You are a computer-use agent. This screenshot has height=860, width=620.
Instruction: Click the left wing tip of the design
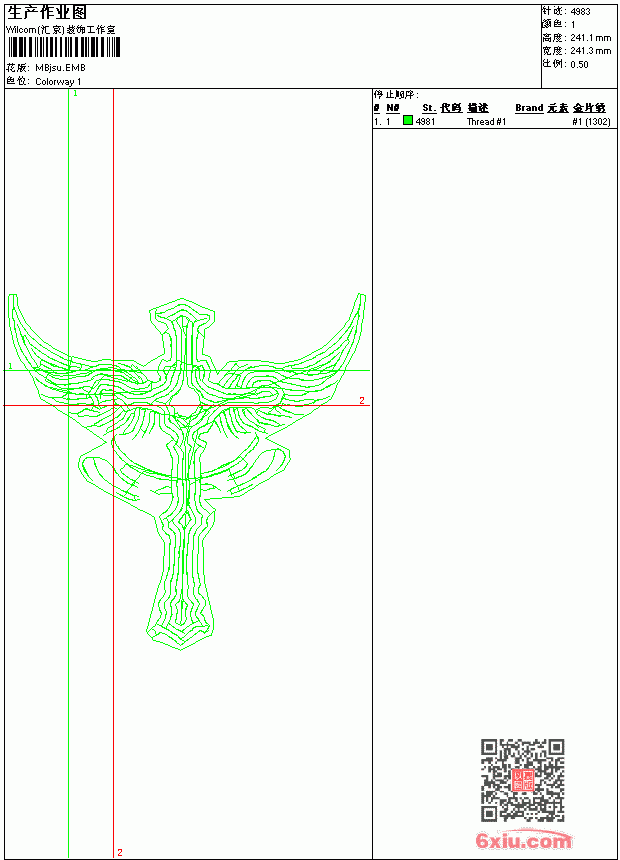(x=12, y=298)
